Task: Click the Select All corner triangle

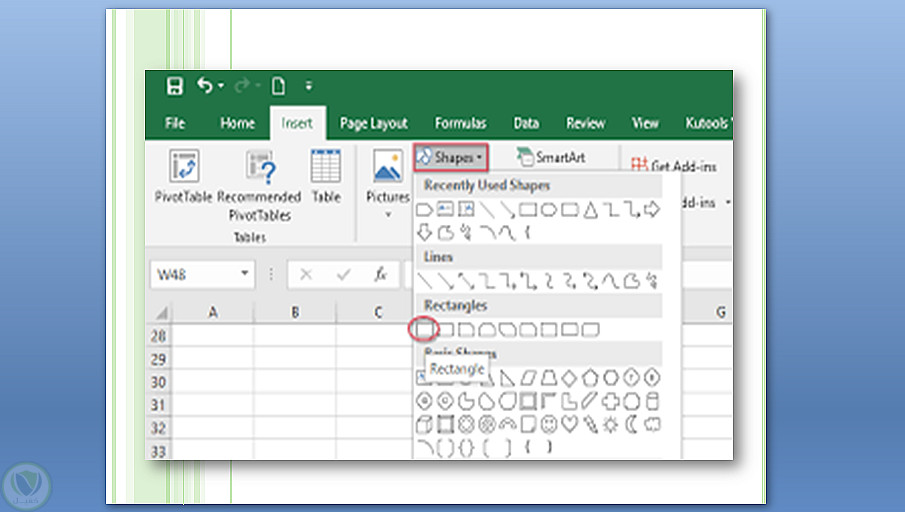Action: pos(162,312)
